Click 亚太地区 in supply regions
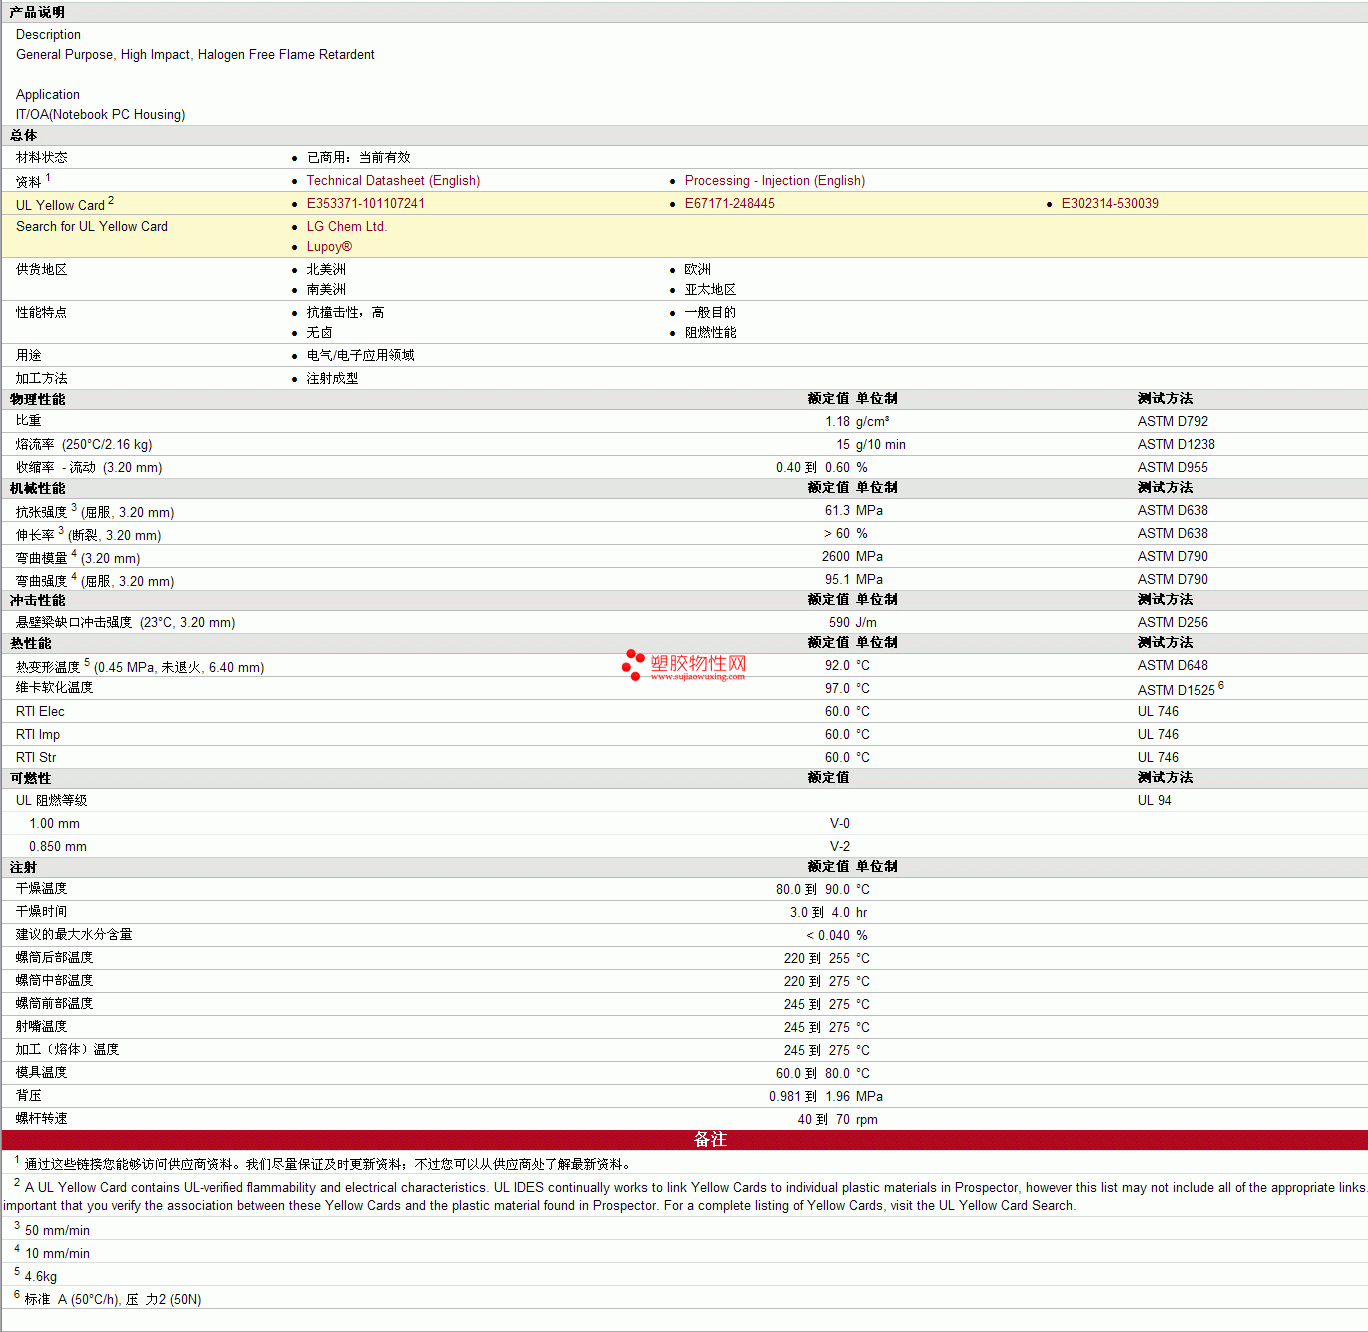This screenshot has height=1332, width=1368. pyautogui.click(x=710, y=290)
